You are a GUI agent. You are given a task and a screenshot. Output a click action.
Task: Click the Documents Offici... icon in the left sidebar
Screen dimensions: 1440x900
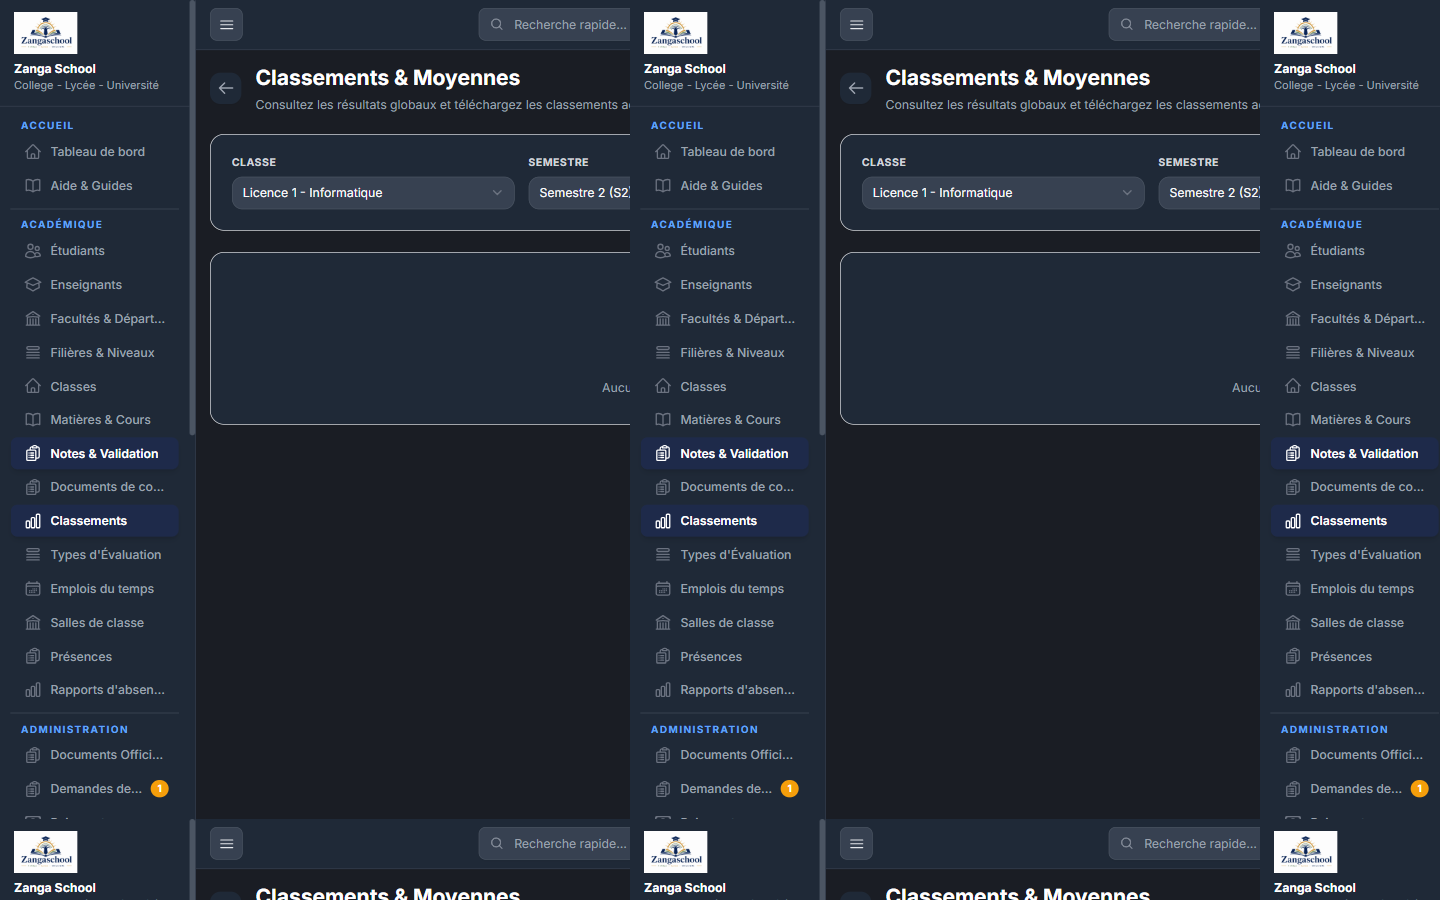coord(33,755)
